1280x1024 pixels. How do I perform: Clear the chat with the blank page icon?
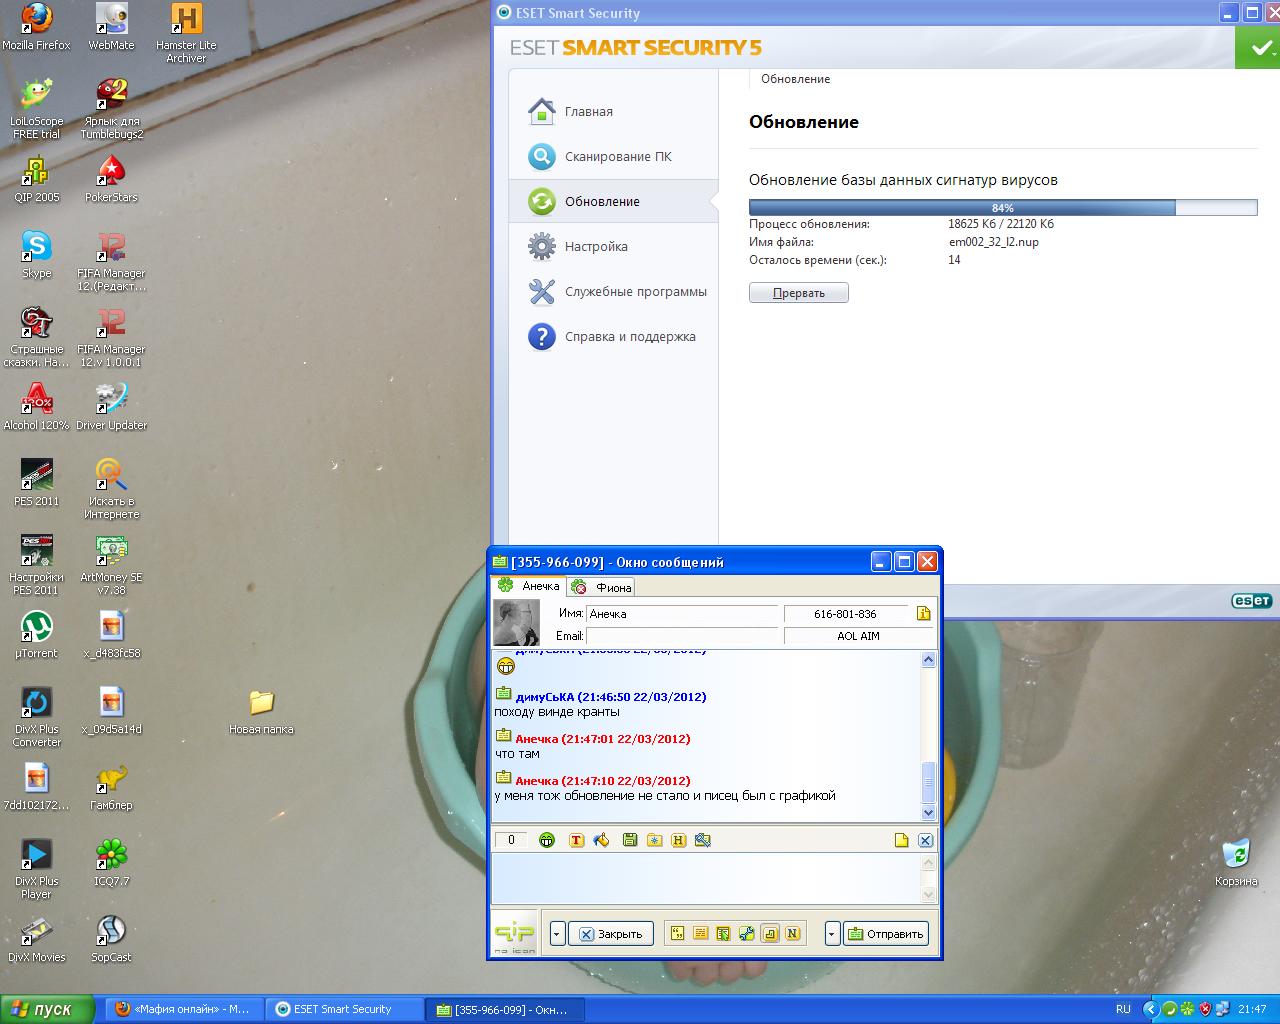[901, 840]
